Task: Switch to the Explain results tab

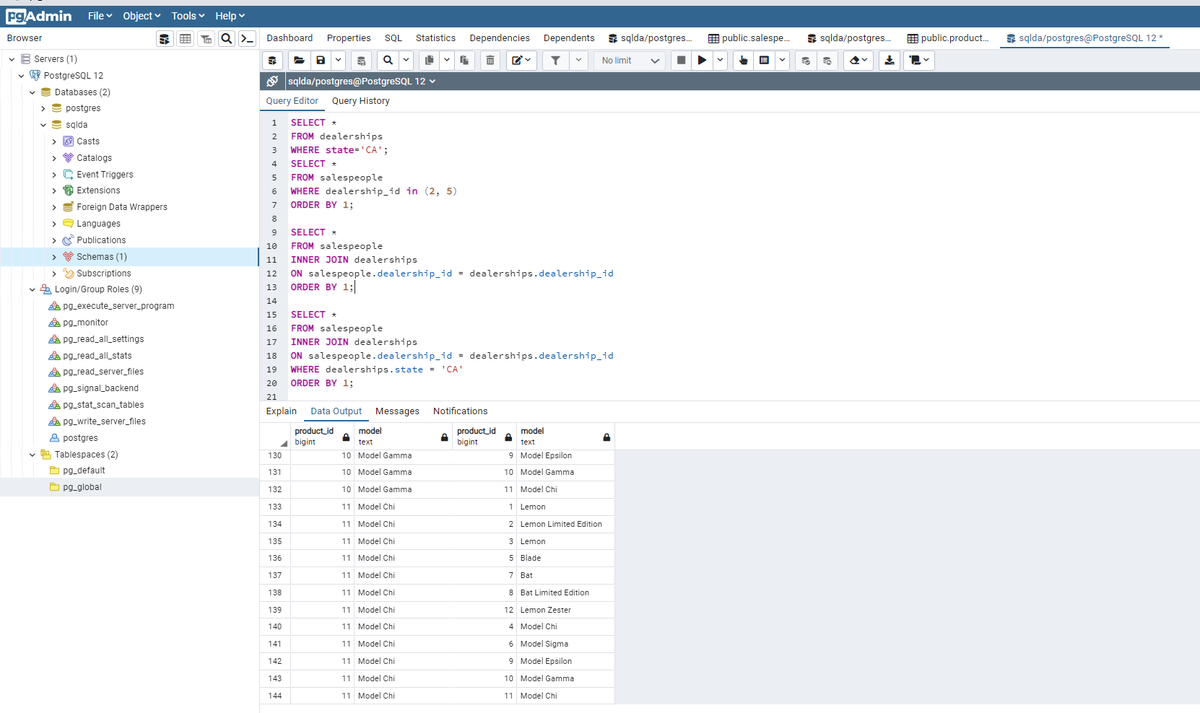Action: (281, 411)
